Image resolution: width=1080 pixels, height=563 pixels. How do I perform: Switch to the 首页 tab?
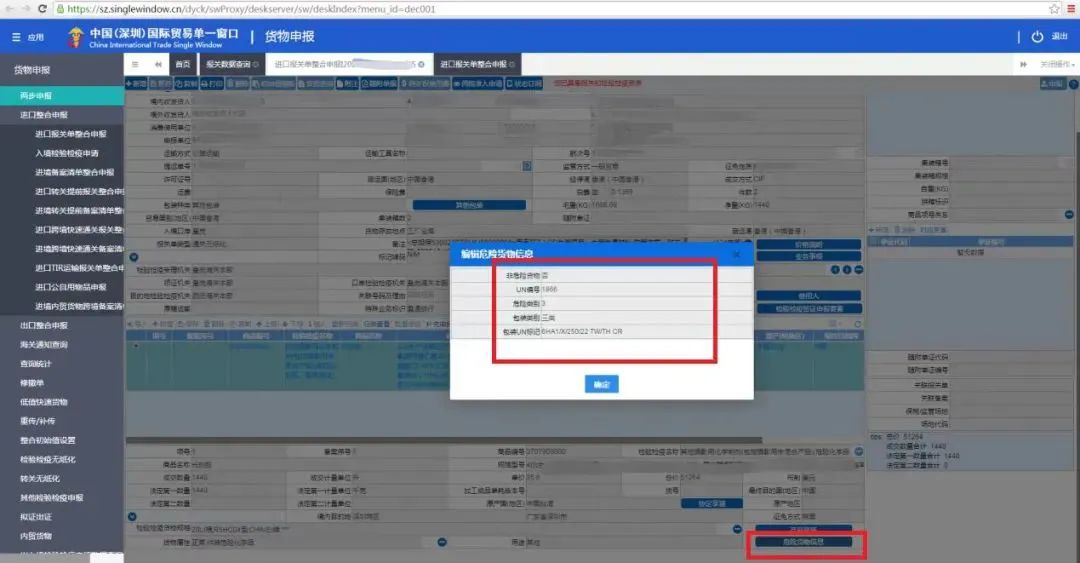tap(182, 64)
